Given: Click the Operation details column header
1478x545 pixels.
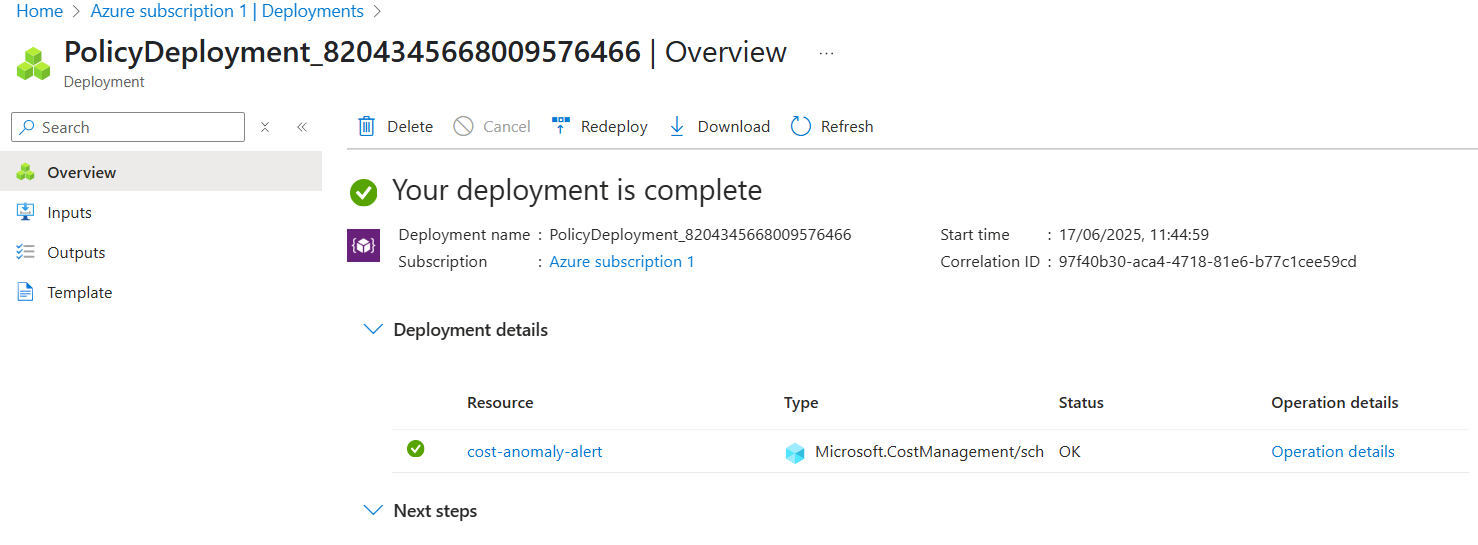Looking at the screenshot, I should [x=1335, y=402].
